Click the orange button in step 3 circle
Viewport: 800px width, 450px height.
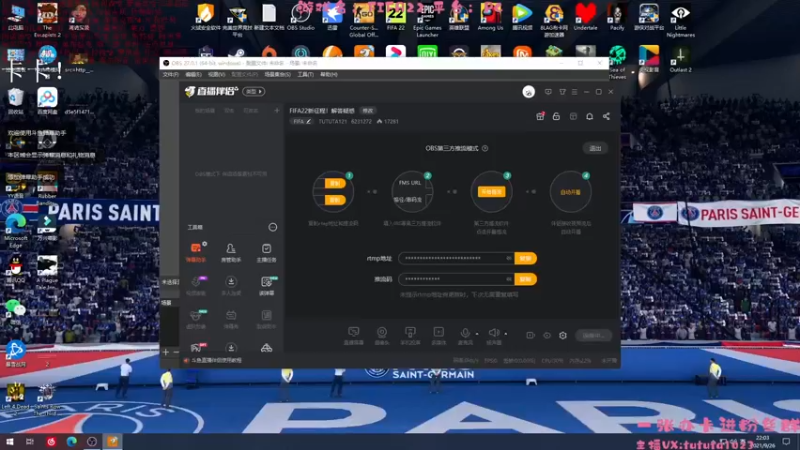pos(491,192)
